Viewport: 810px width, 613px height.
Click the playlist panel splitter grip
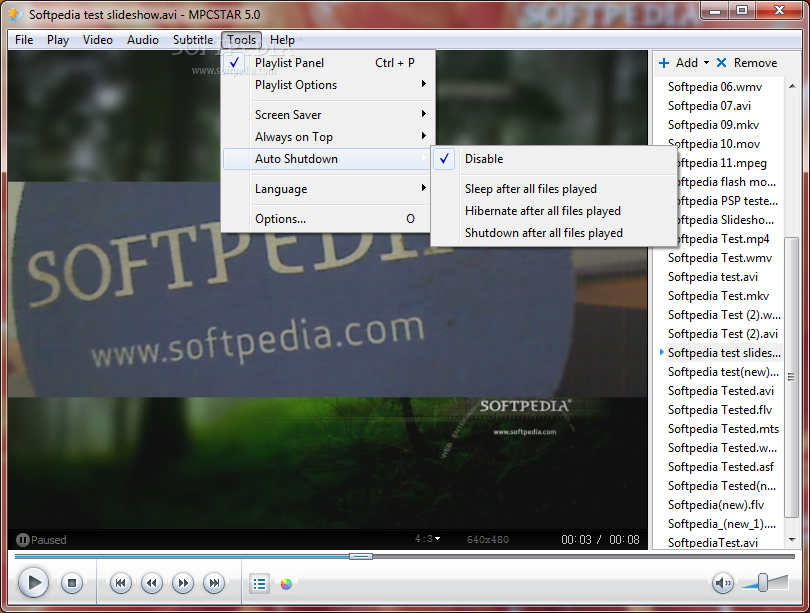650,300
